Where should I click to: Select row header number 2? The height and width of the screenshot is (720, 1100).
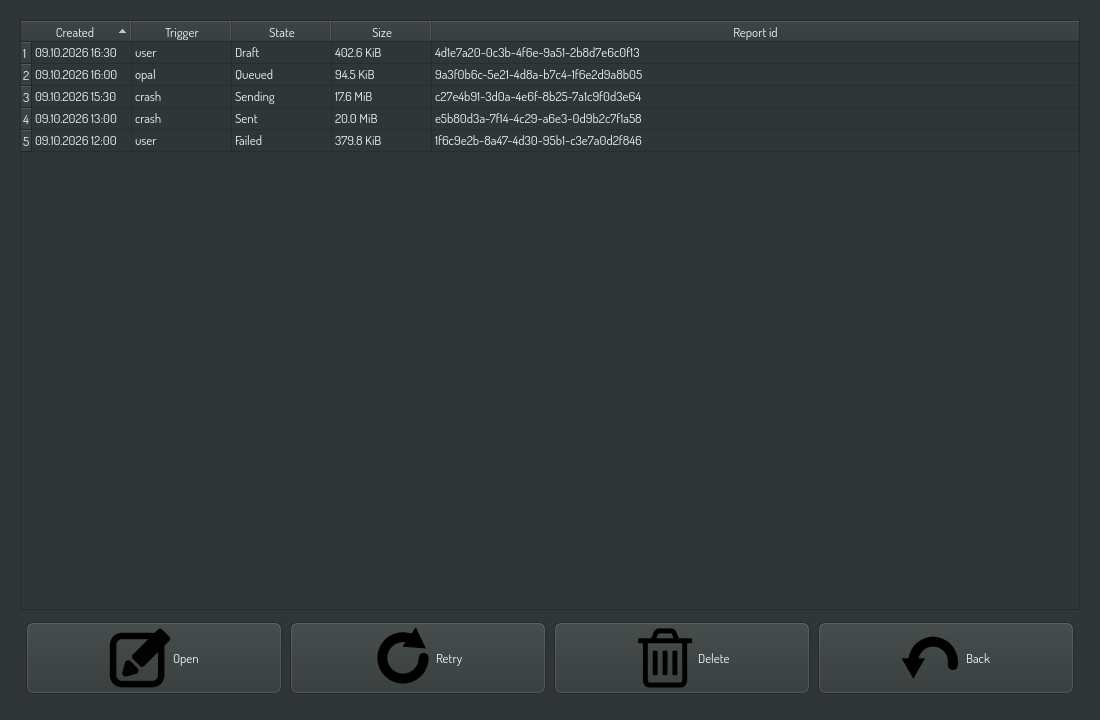(26, 75)
